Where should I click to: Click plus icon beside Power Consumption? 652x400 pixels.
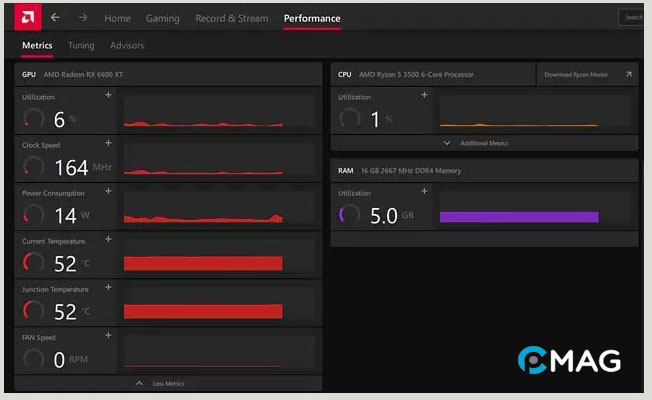108,191
